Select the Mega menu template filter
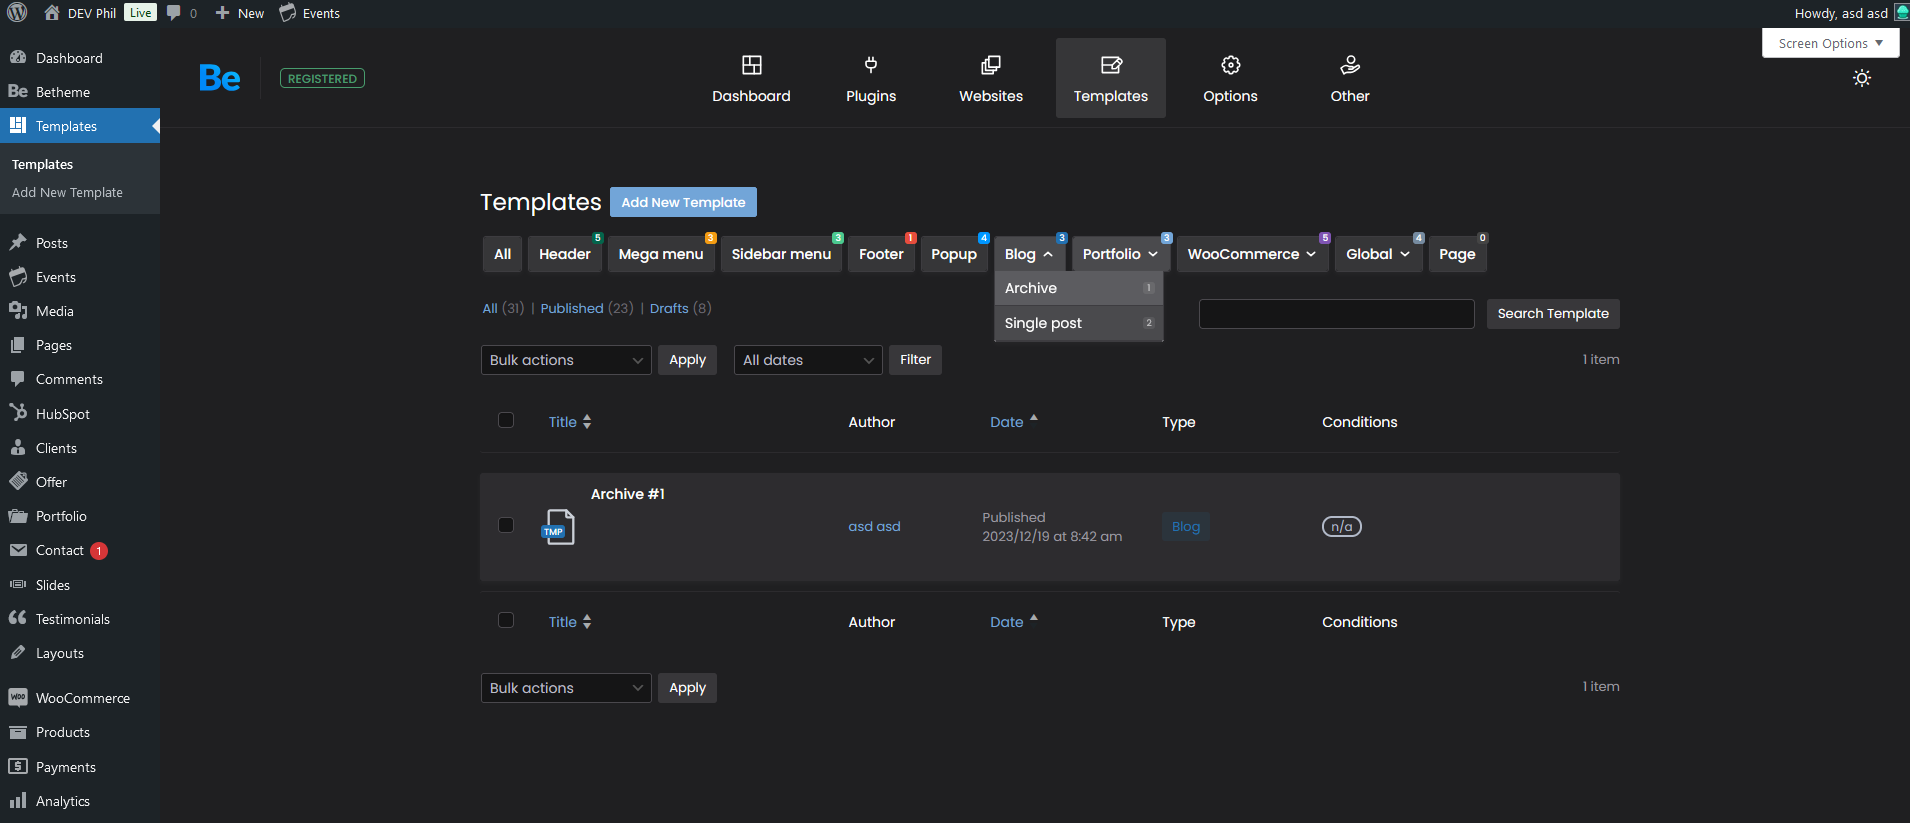Screen dimensions: 1910x823 [x=661, y=254]
